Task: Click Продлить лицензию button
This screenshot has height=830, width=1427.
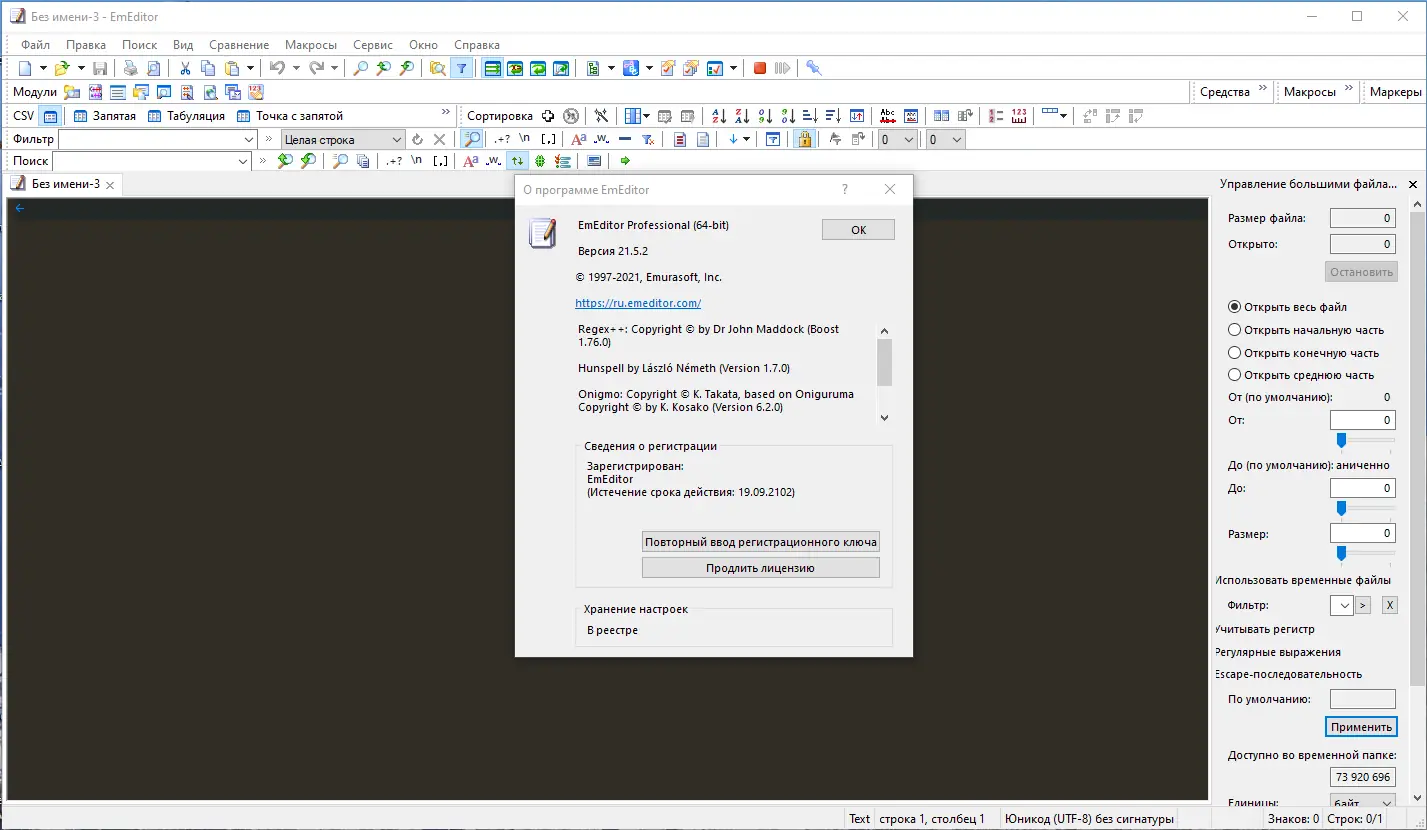Action: click(x=760, y=567)
